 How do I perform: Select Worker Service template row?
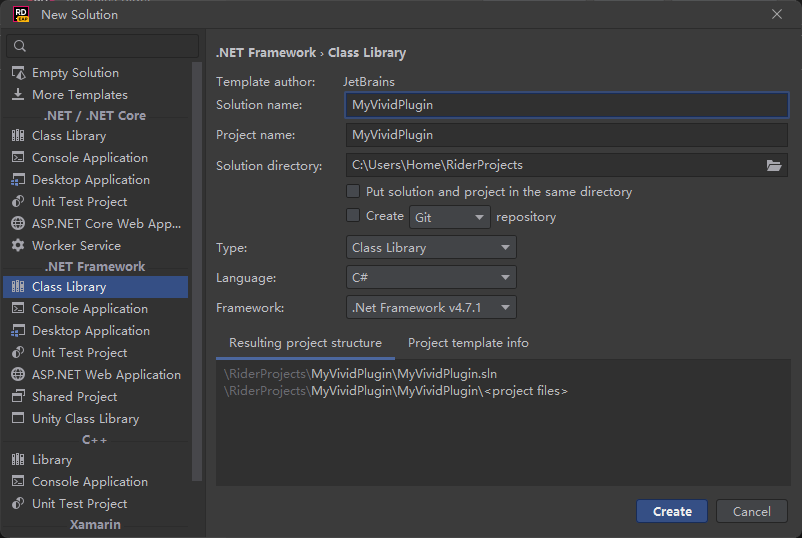(96, 245)
